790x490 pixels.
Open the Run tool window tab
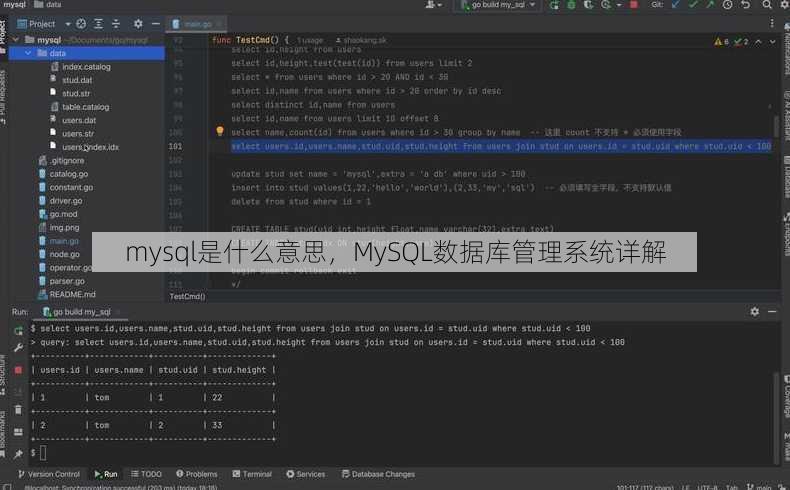[x=106, y=474]
